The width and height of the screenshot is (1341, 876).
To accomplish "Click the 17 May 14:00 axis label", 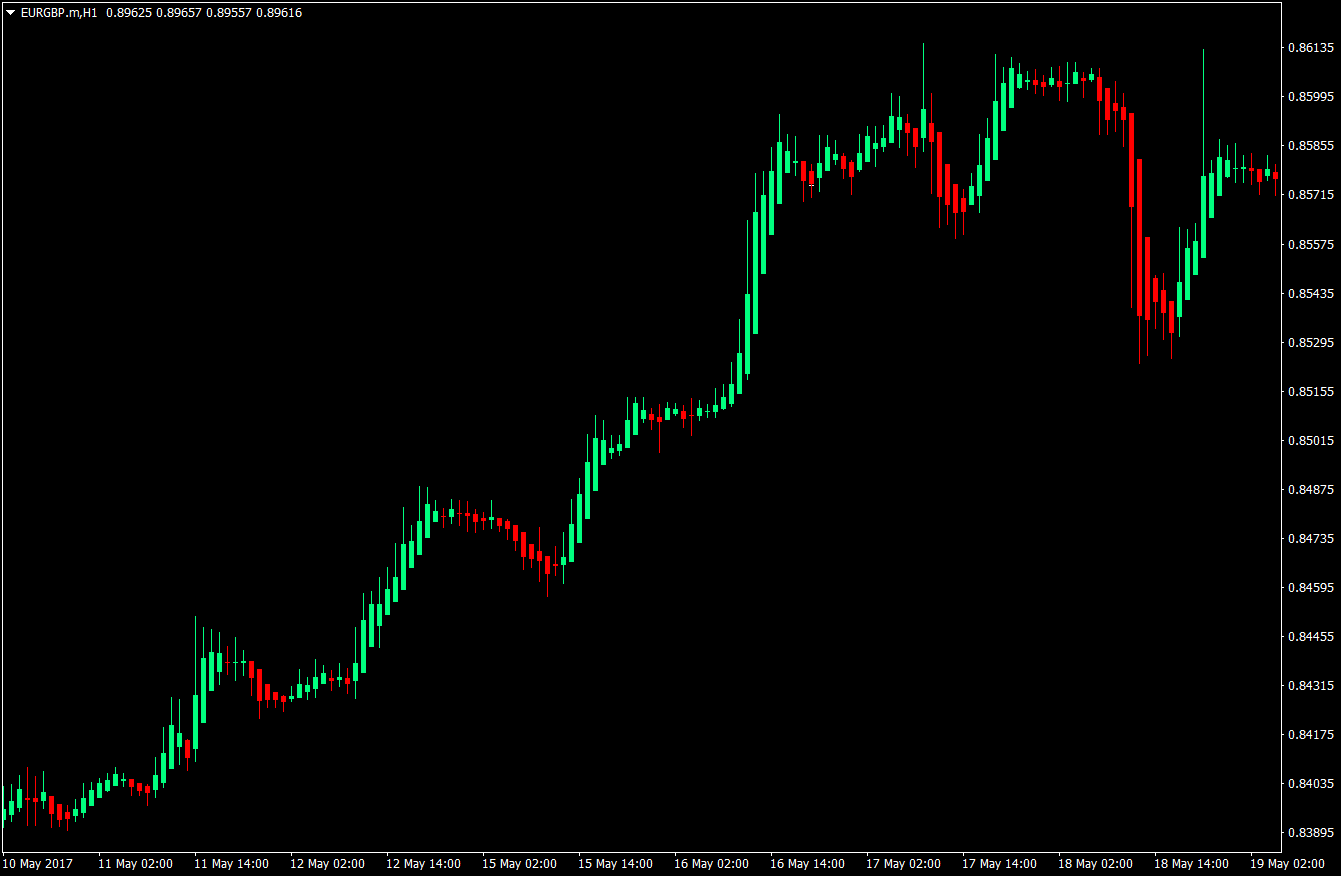I will click(x=1001, y=864).
